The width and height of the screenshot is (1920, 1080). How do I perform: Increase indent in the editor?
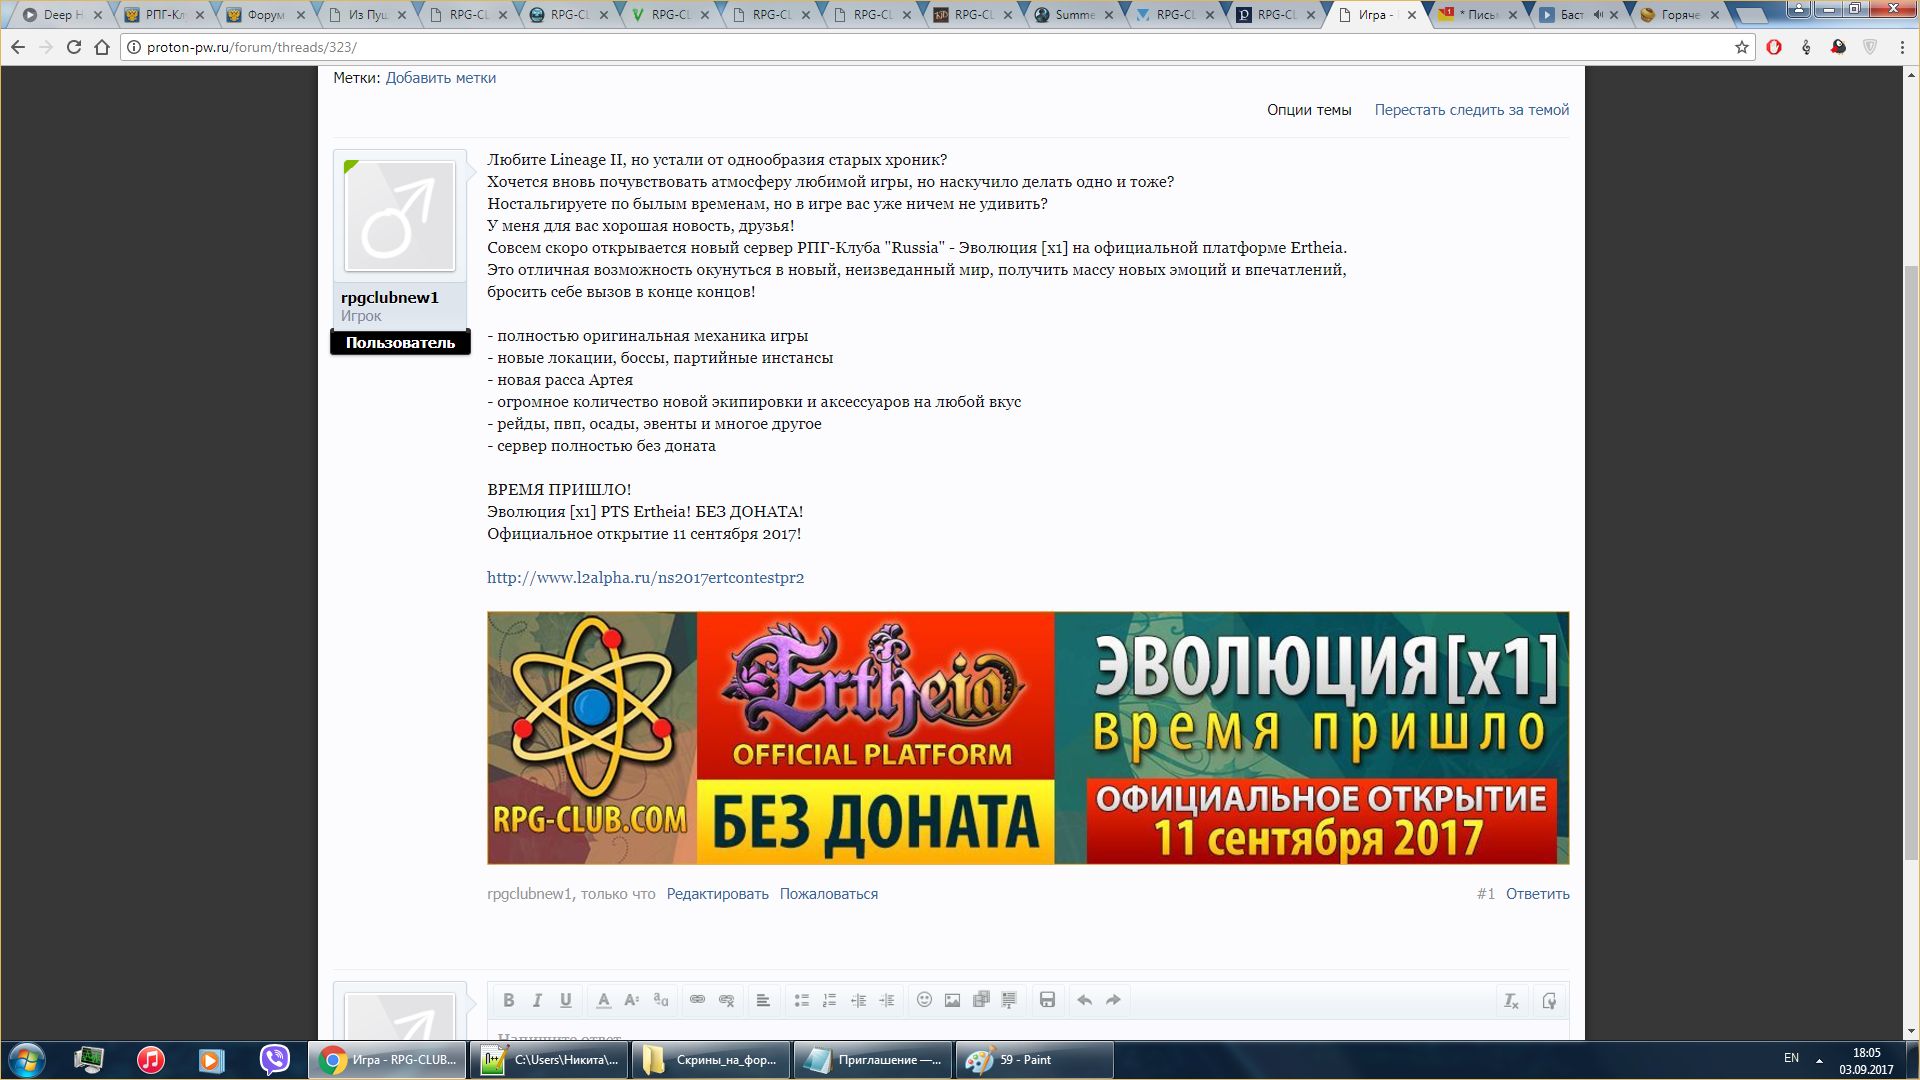coord(887,1000)
